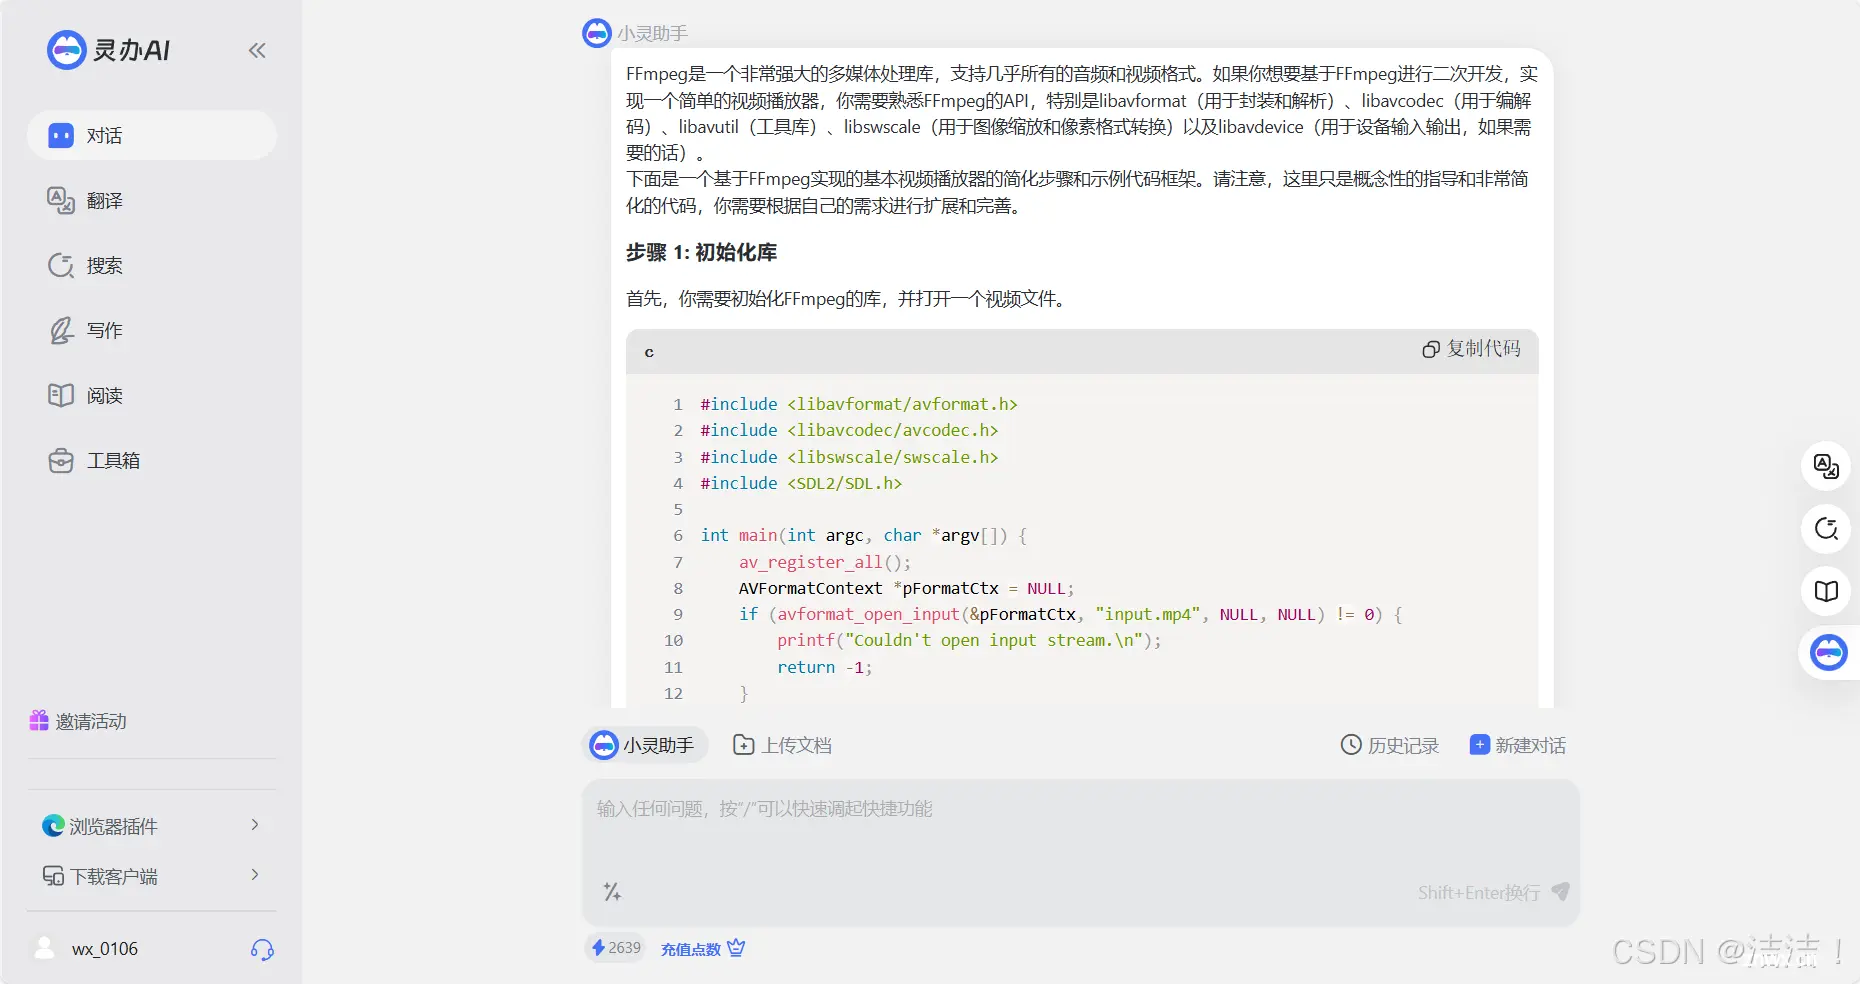Screen dimensions: 1860x984
Task: Open 历史记录 history
Action: tap(1390, 745)
